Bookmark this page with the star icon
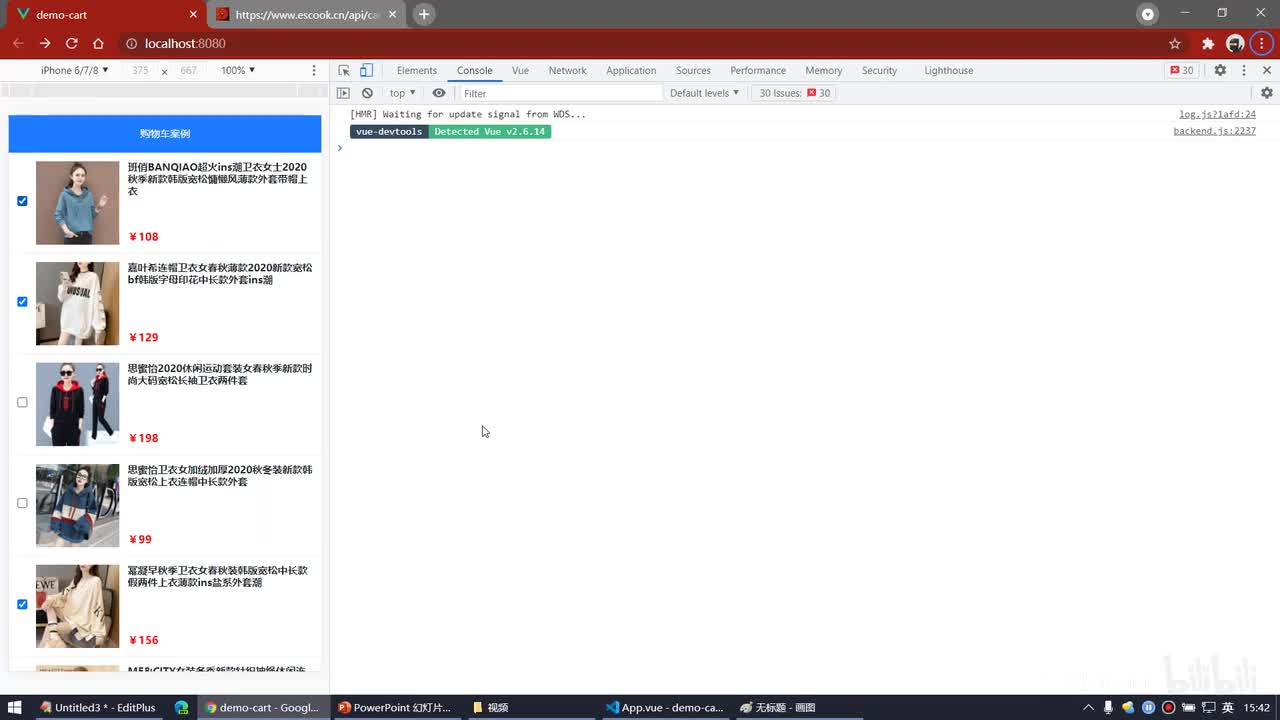 pos(1175,43)
